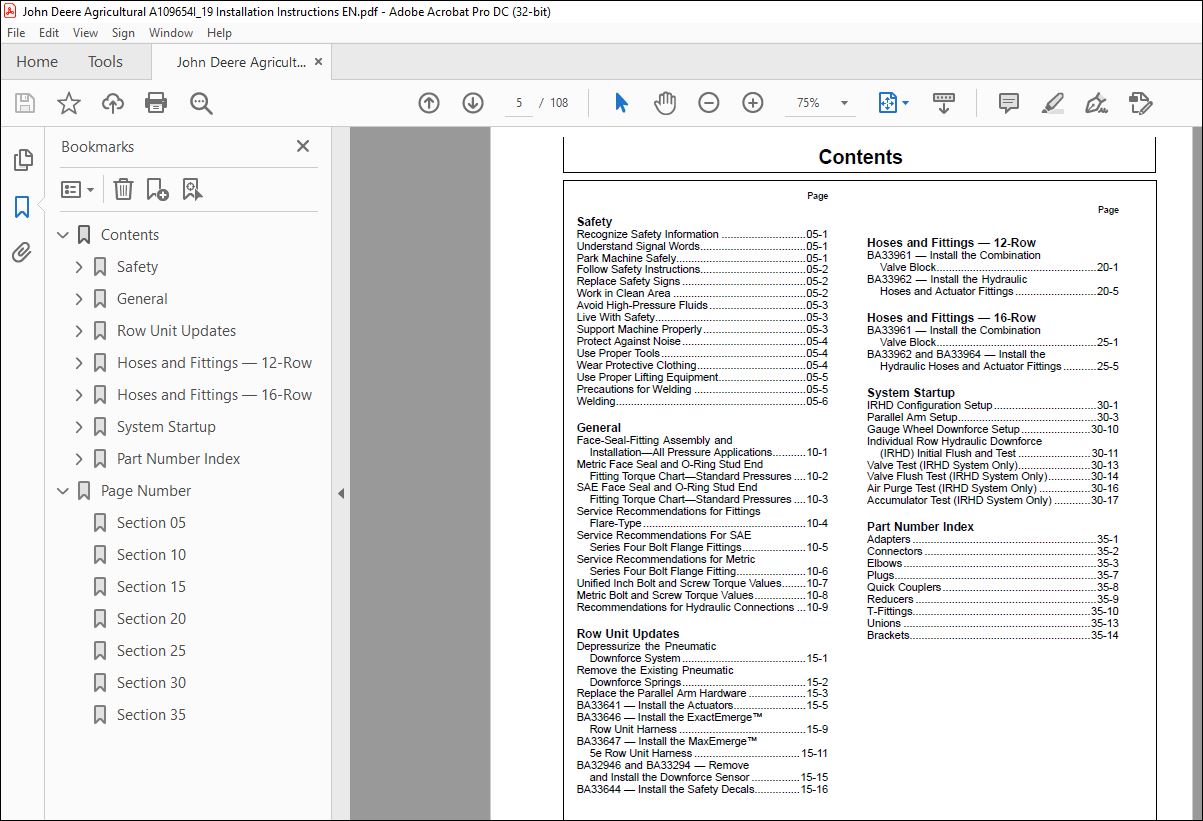Print the document via printer icon

(x=156, y=103)
